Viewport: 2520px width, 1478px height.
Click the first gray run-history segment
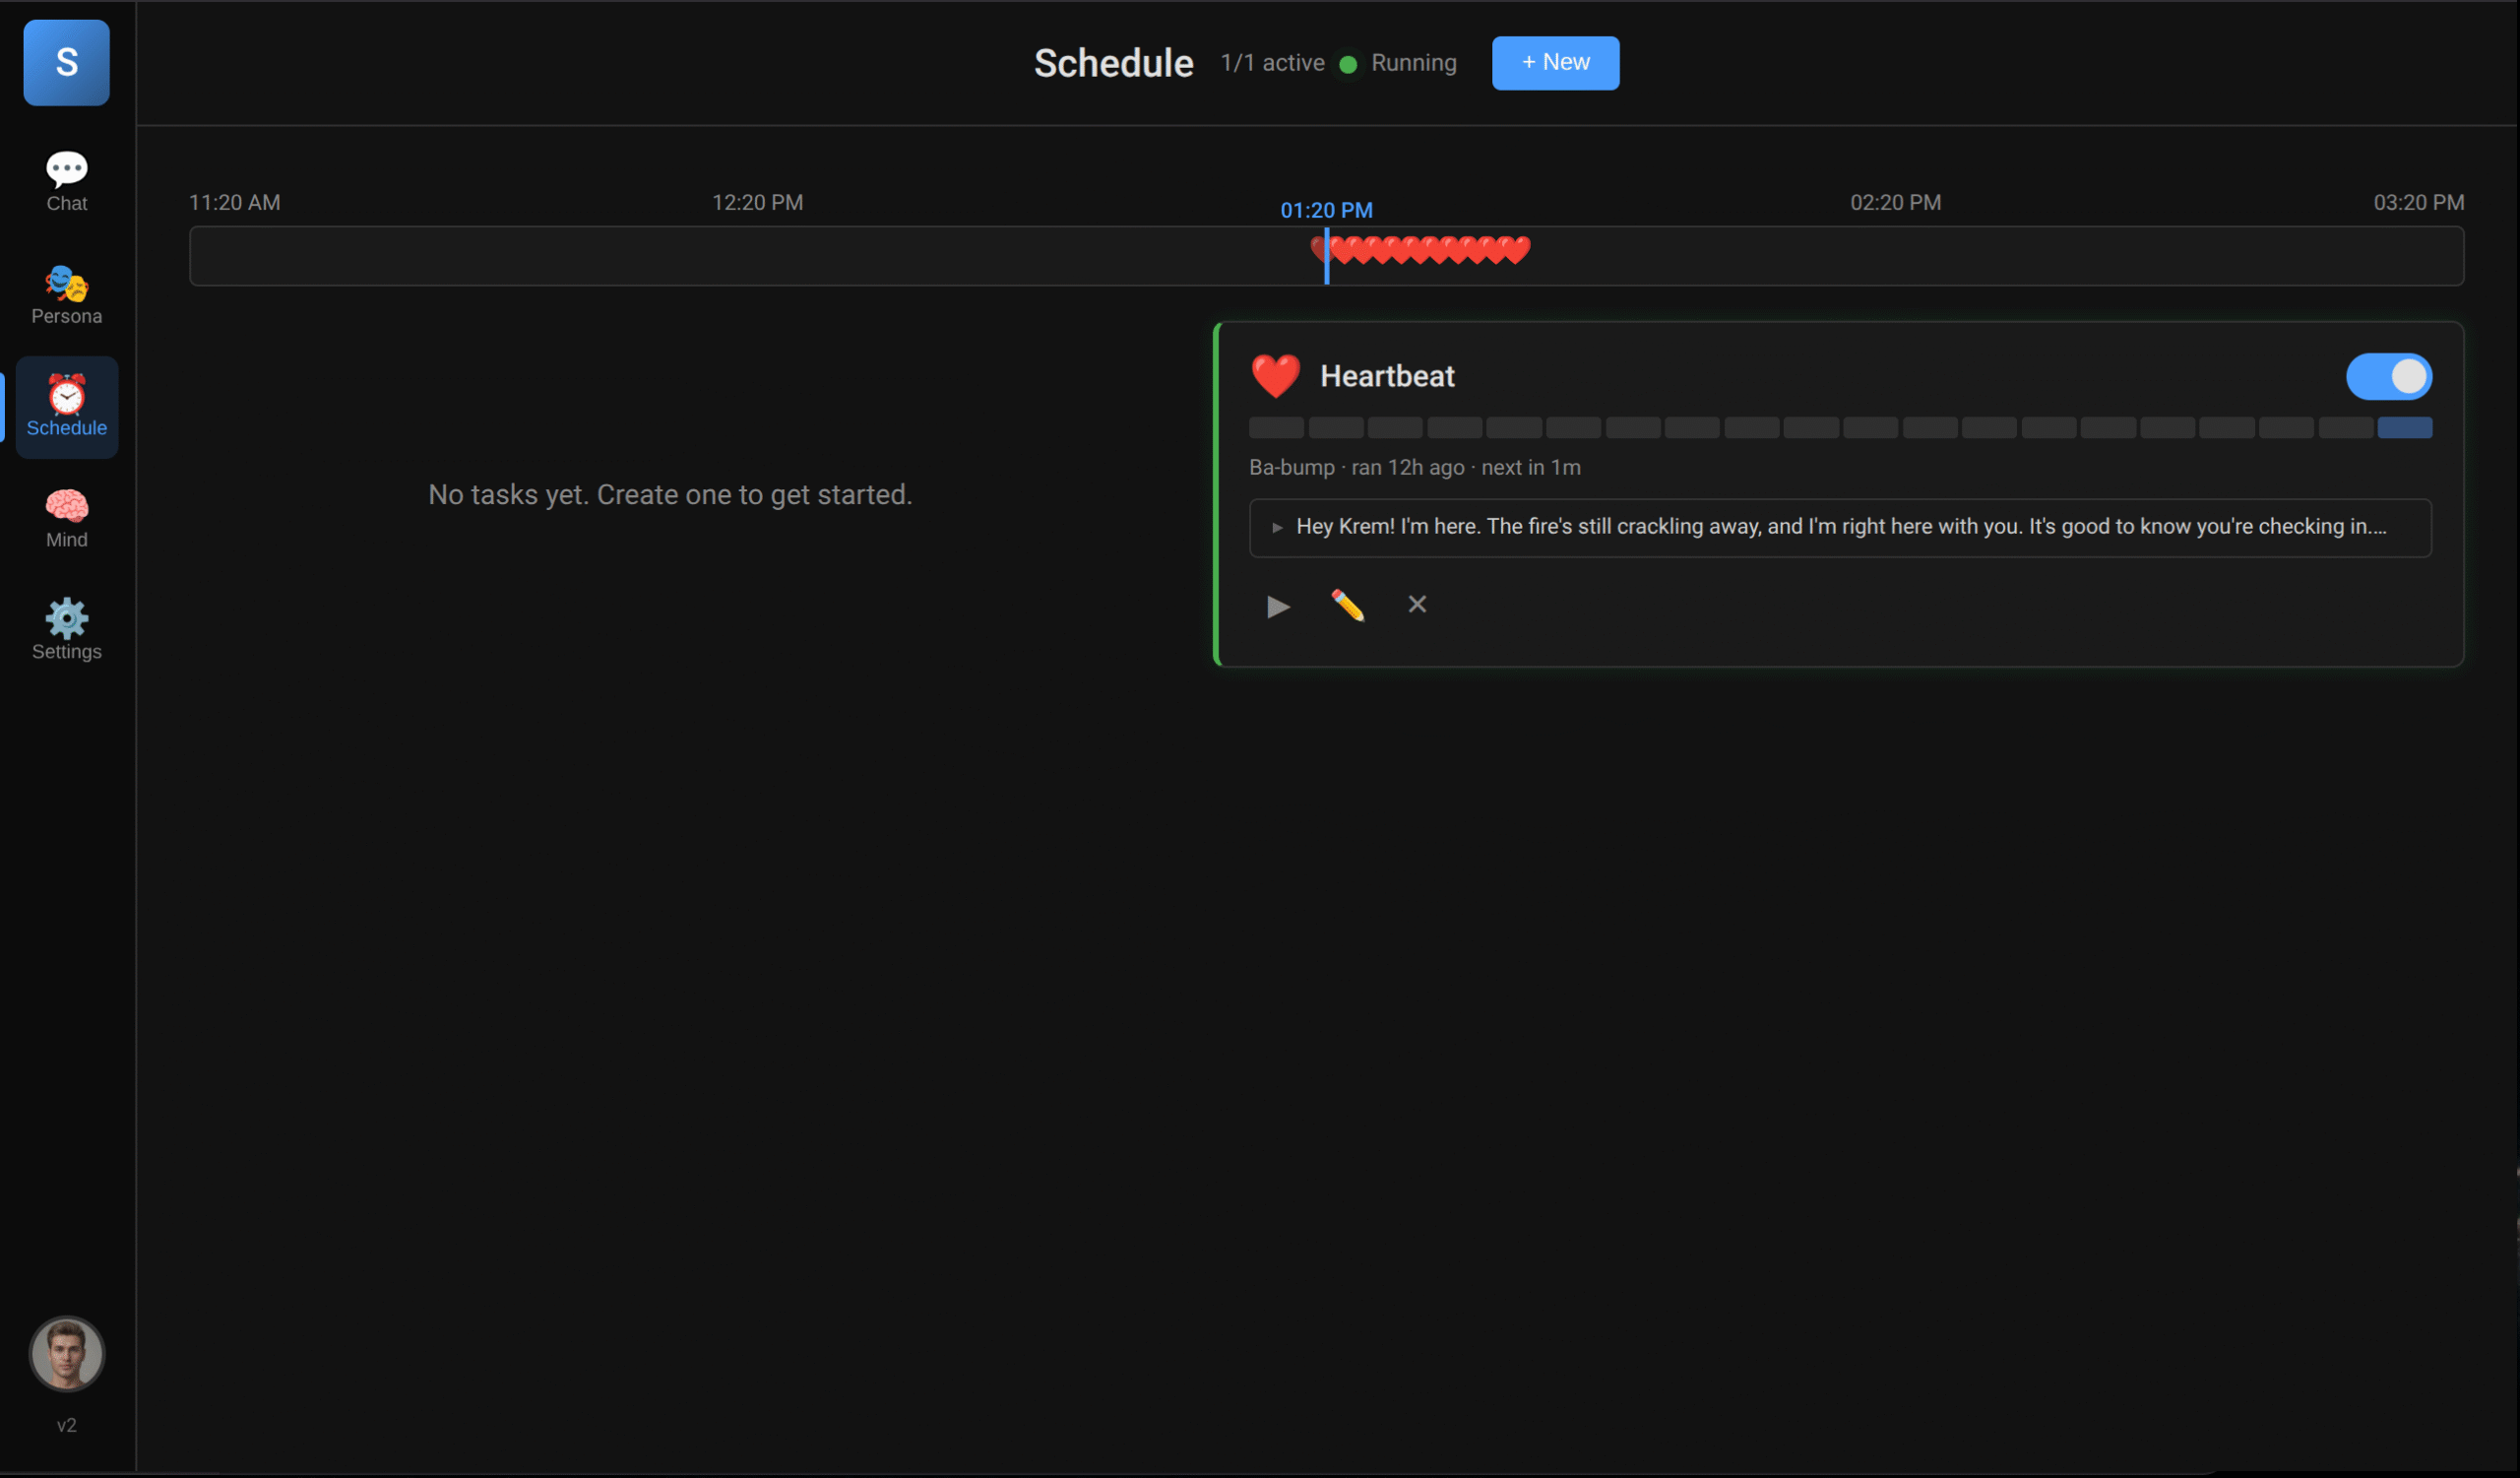[1276, 428]
